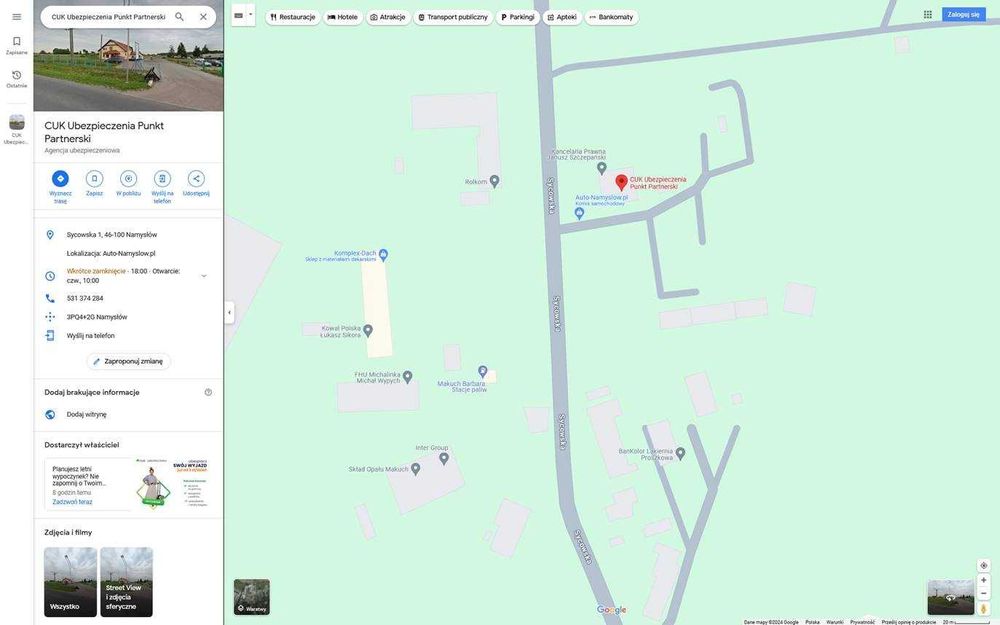The height and width of the screenshot is (625, 1000).
Task: Click the Zaloguj się button
Action: pyautogui.click(x=963, y=14)
